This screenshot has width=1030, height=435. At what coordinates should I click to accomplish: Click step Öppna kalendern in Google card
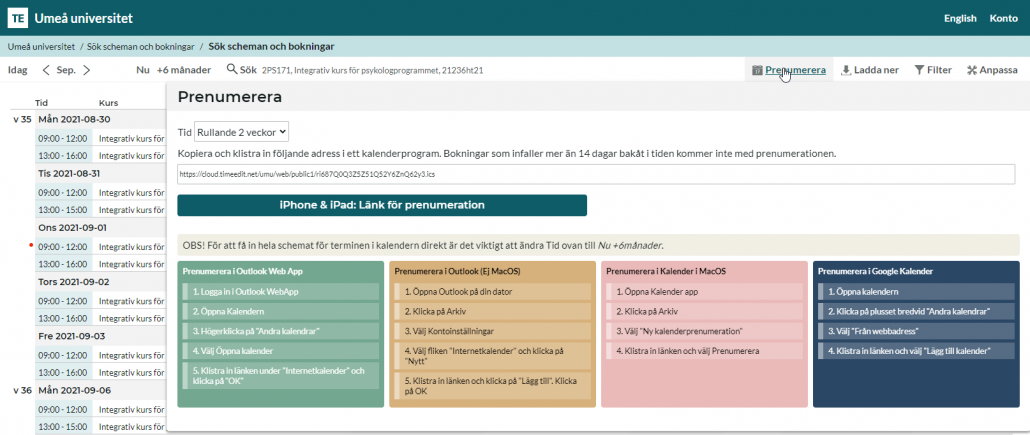pos(916,292)
